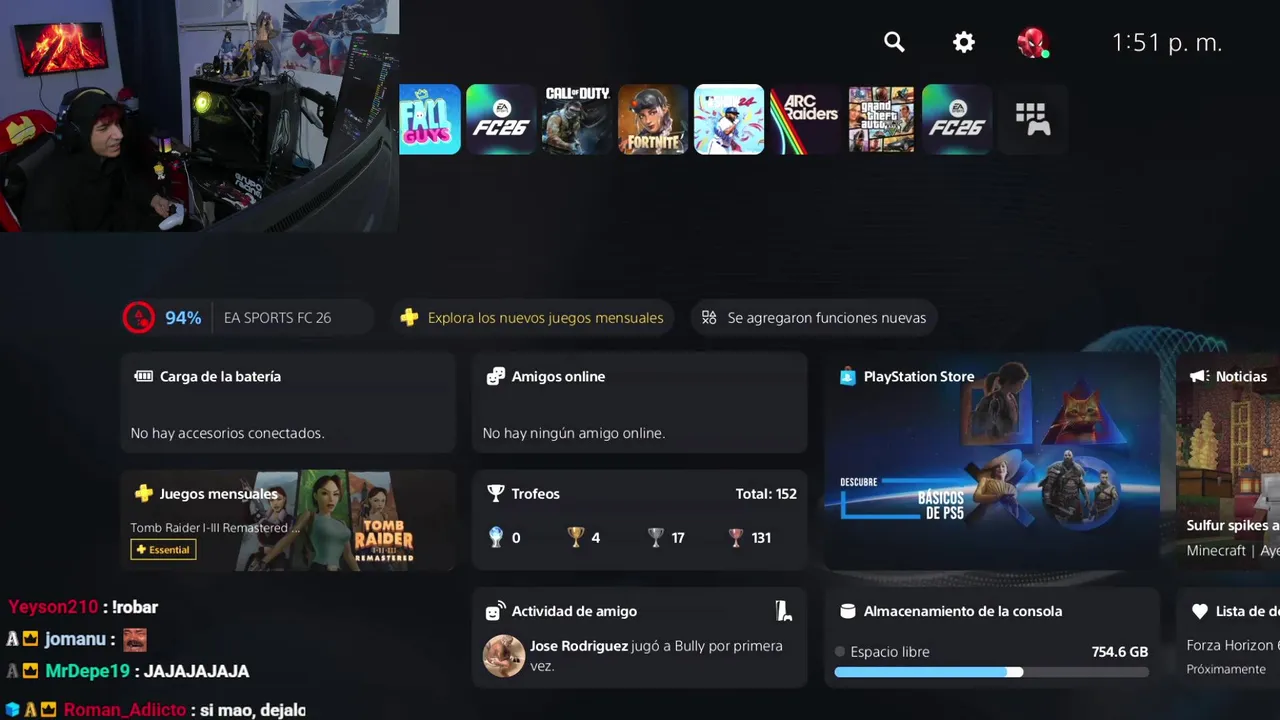Open the Amigos online card
Image resolution: width=1280 pixels, height=720 pixels.
point(640,403)
